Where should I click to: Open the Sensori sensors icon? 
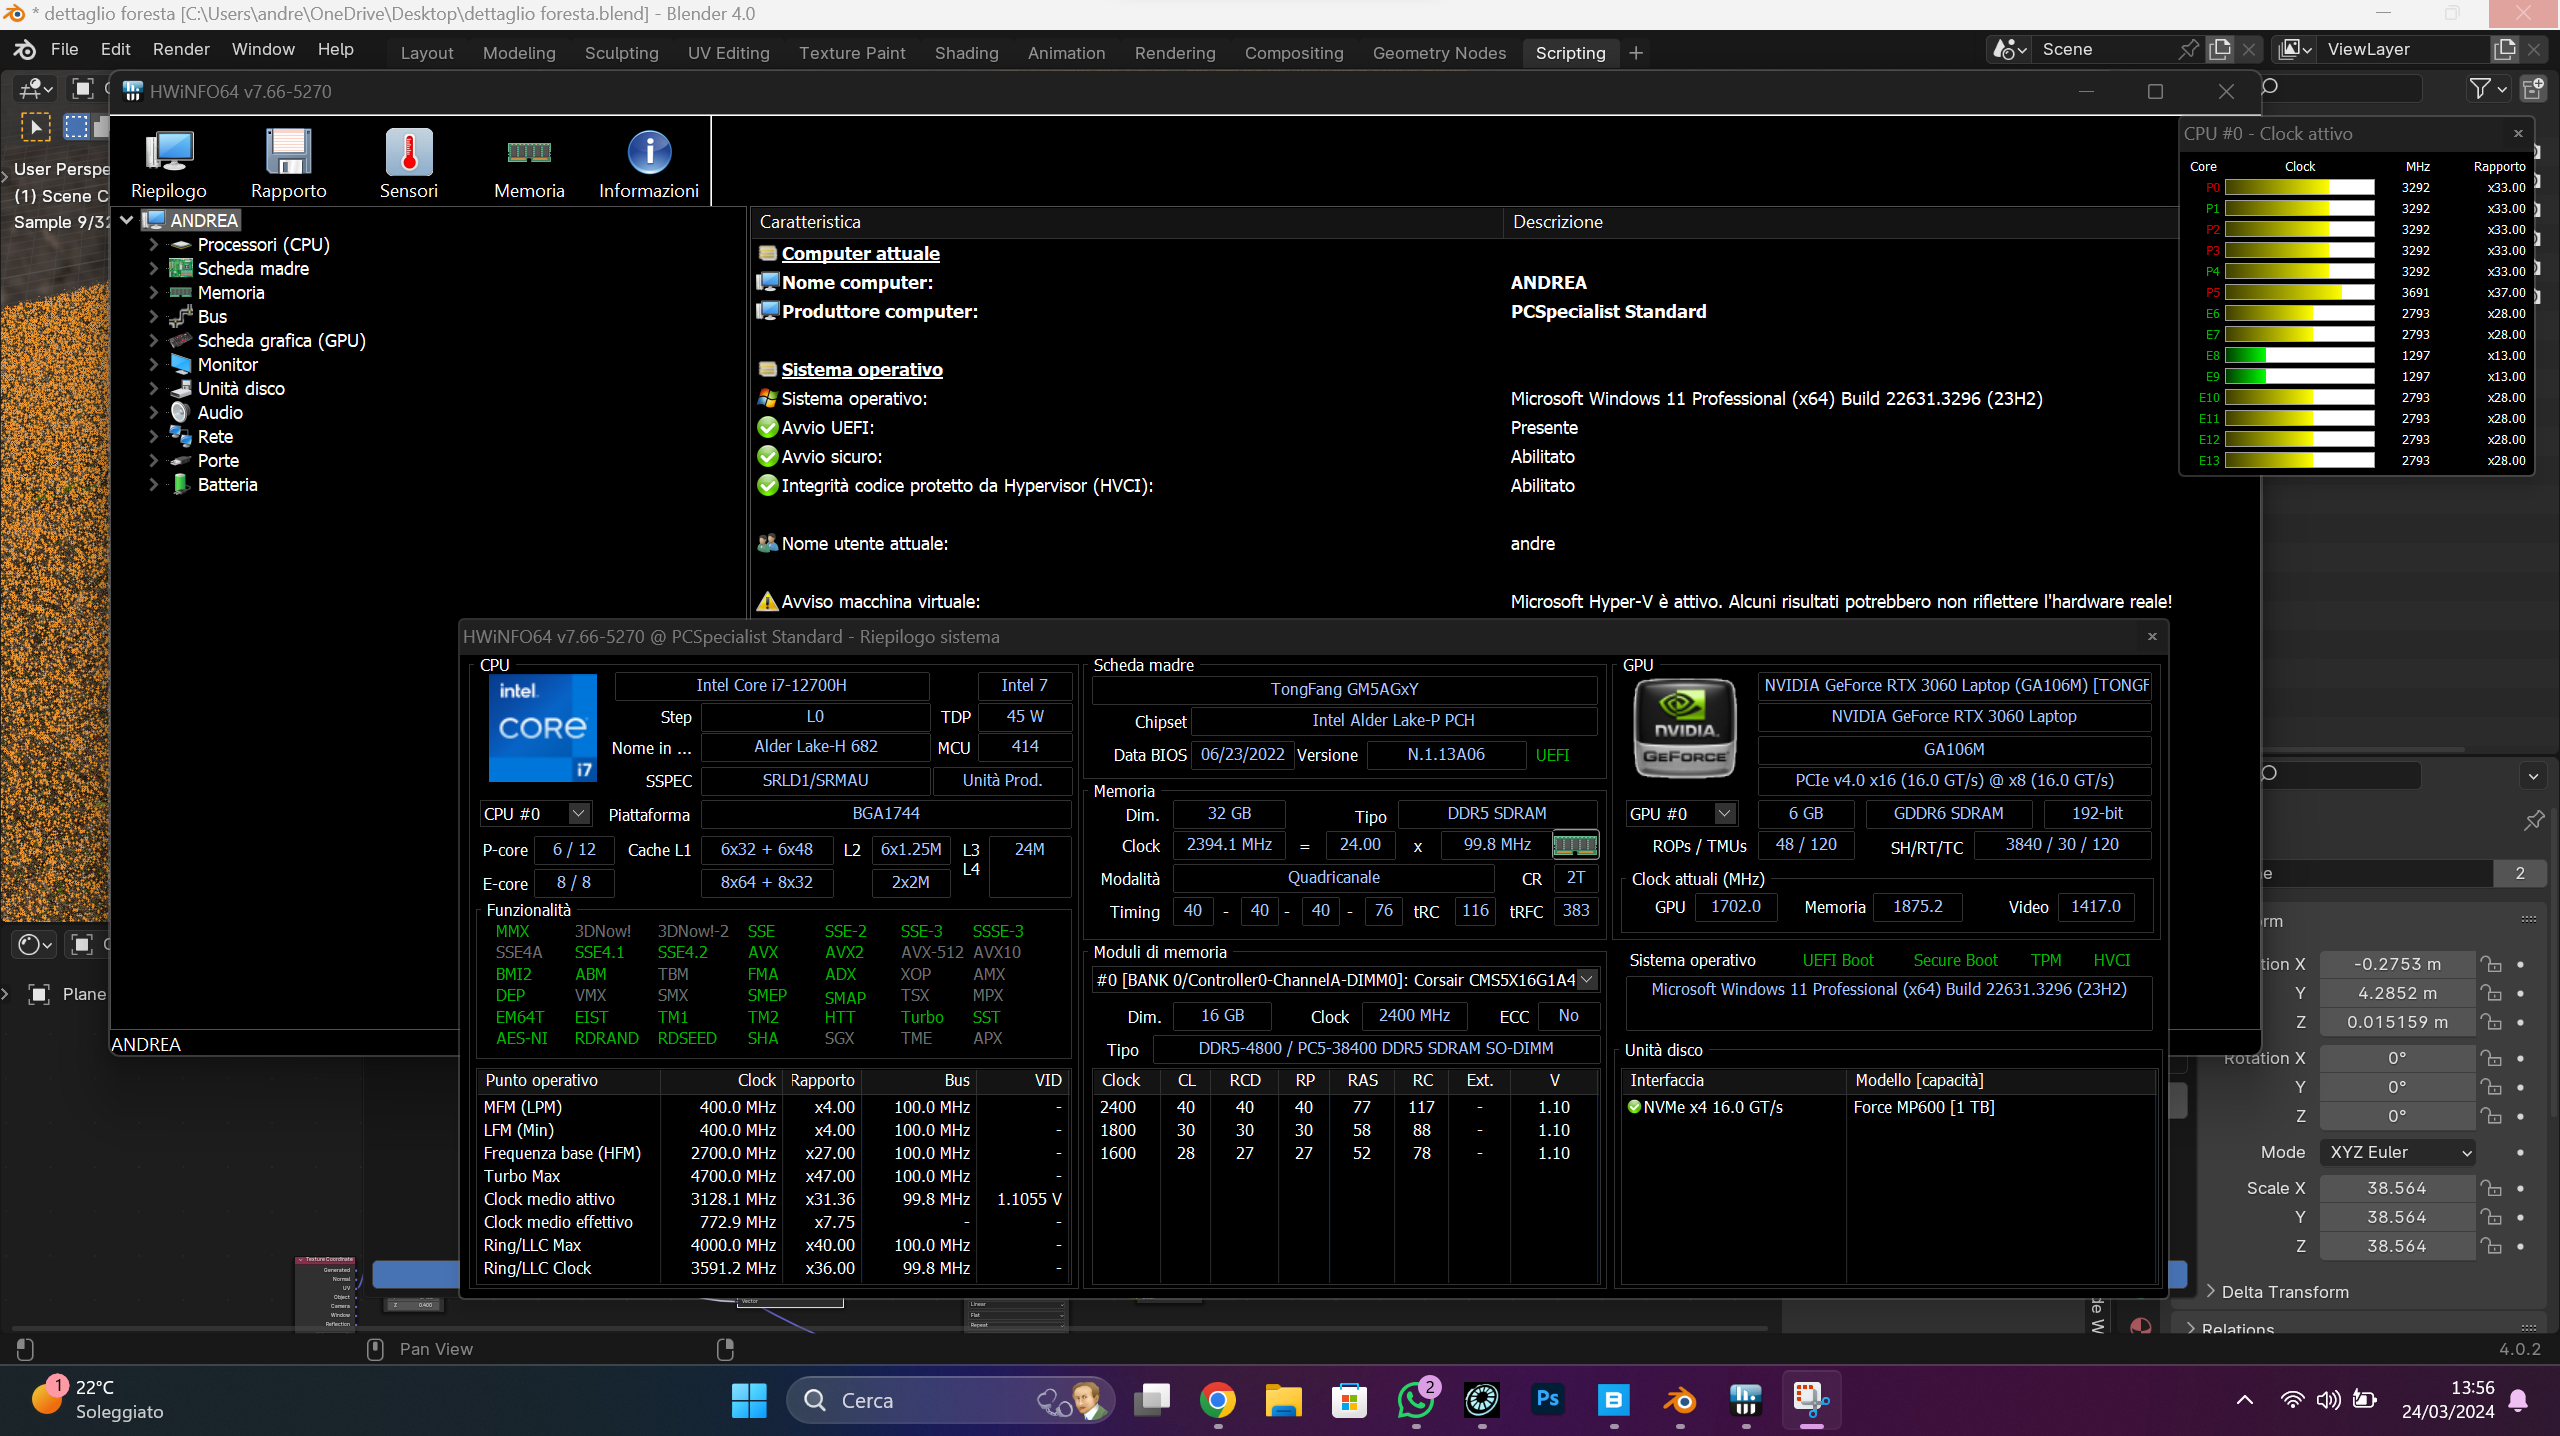pos(409,164)
